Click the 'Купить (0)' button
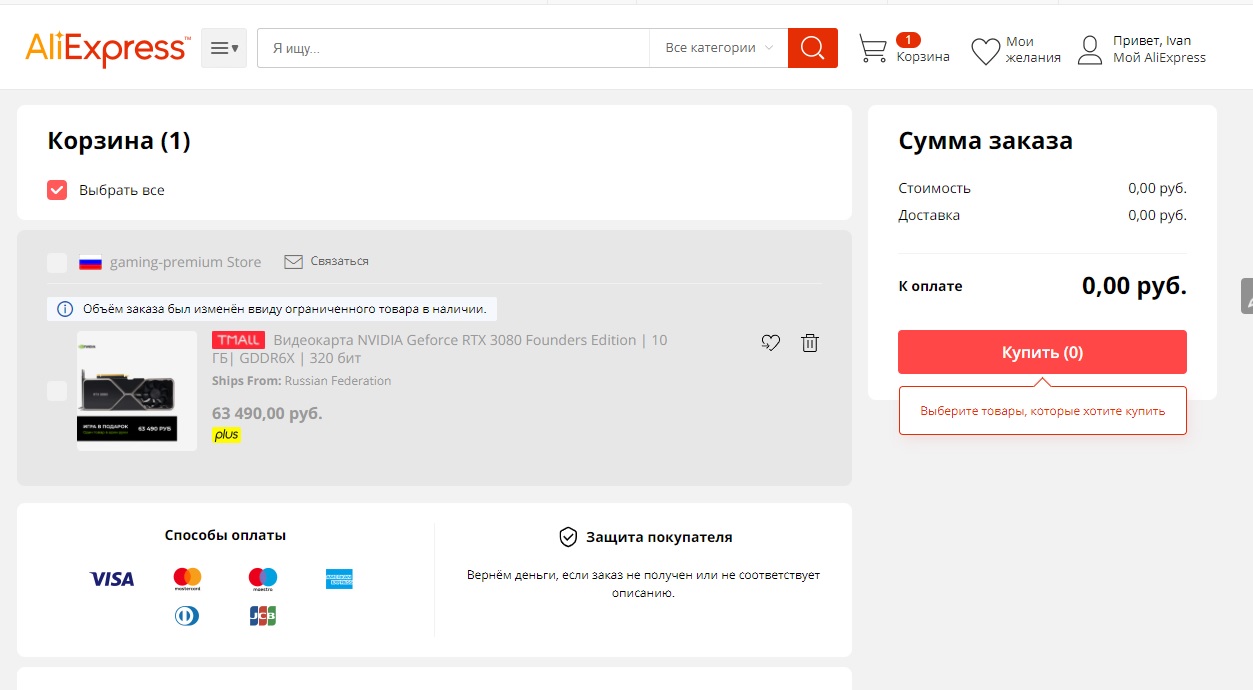 click(1042, 352)
